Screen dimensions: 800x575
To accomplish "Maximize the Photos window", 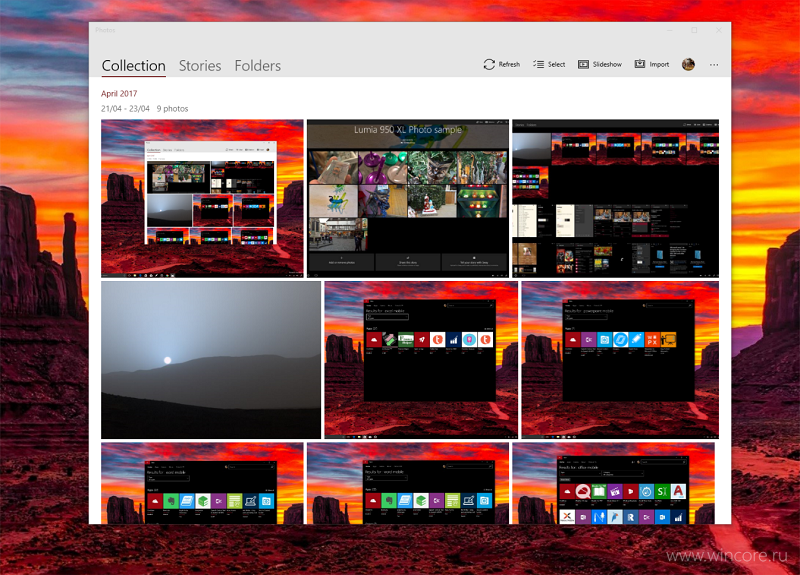I will point(694,31).
